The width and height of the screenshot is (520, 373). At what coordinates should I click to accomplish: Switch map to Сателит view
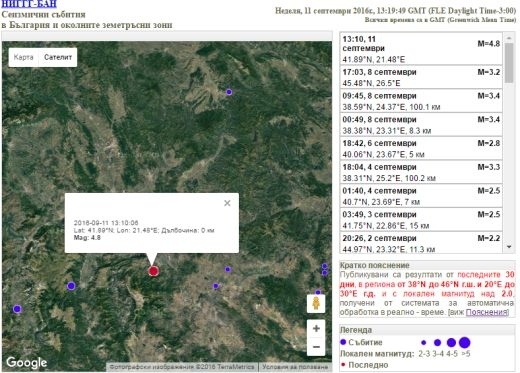pos(58,57)
